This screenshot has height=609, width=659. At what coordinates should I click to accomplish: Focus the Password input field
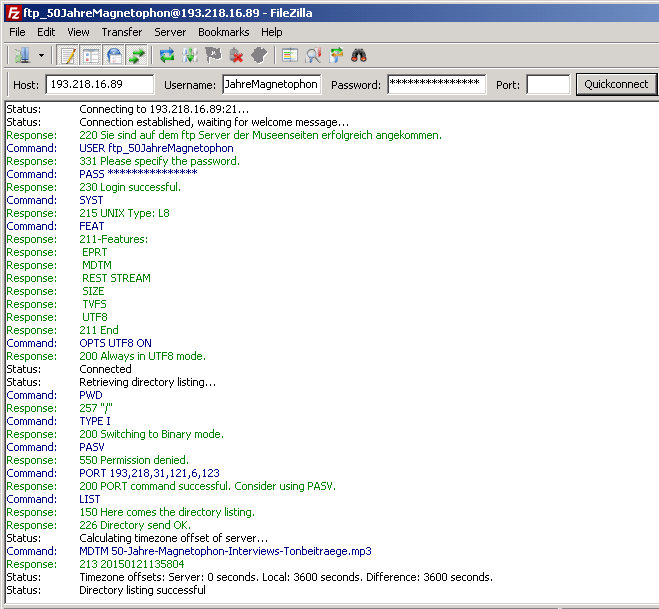437,84
